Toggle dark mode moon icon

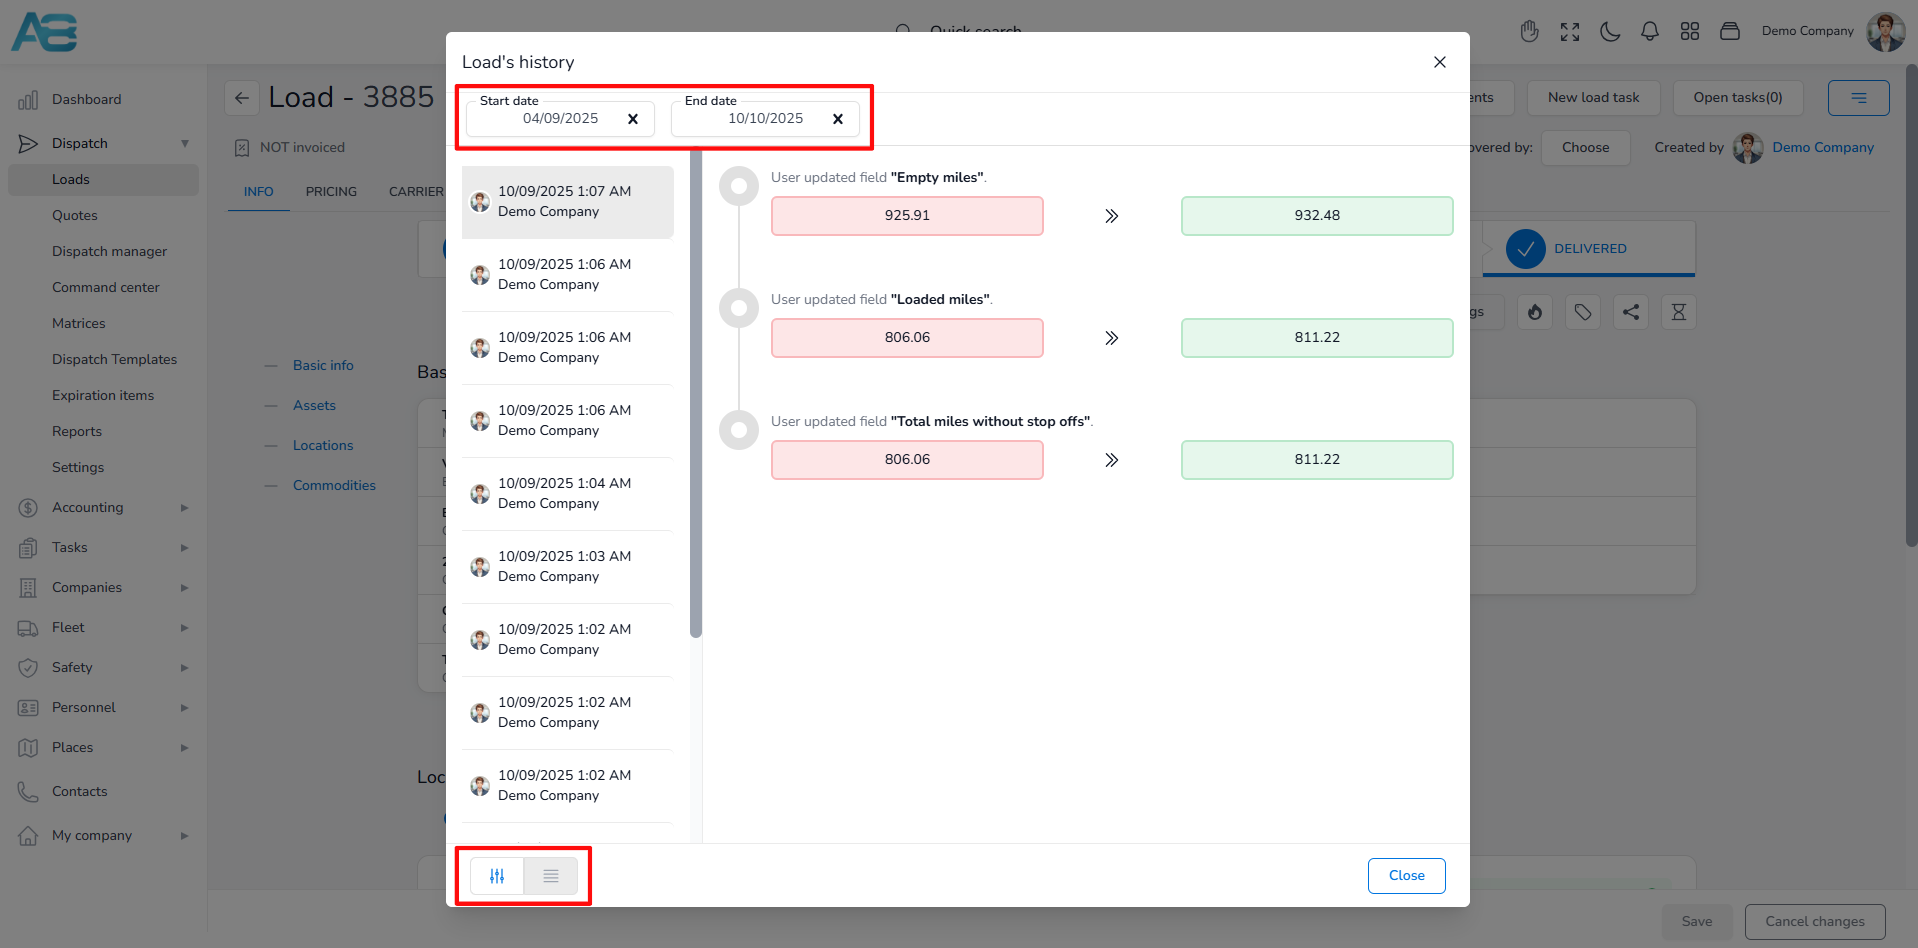pos(1610,32)
